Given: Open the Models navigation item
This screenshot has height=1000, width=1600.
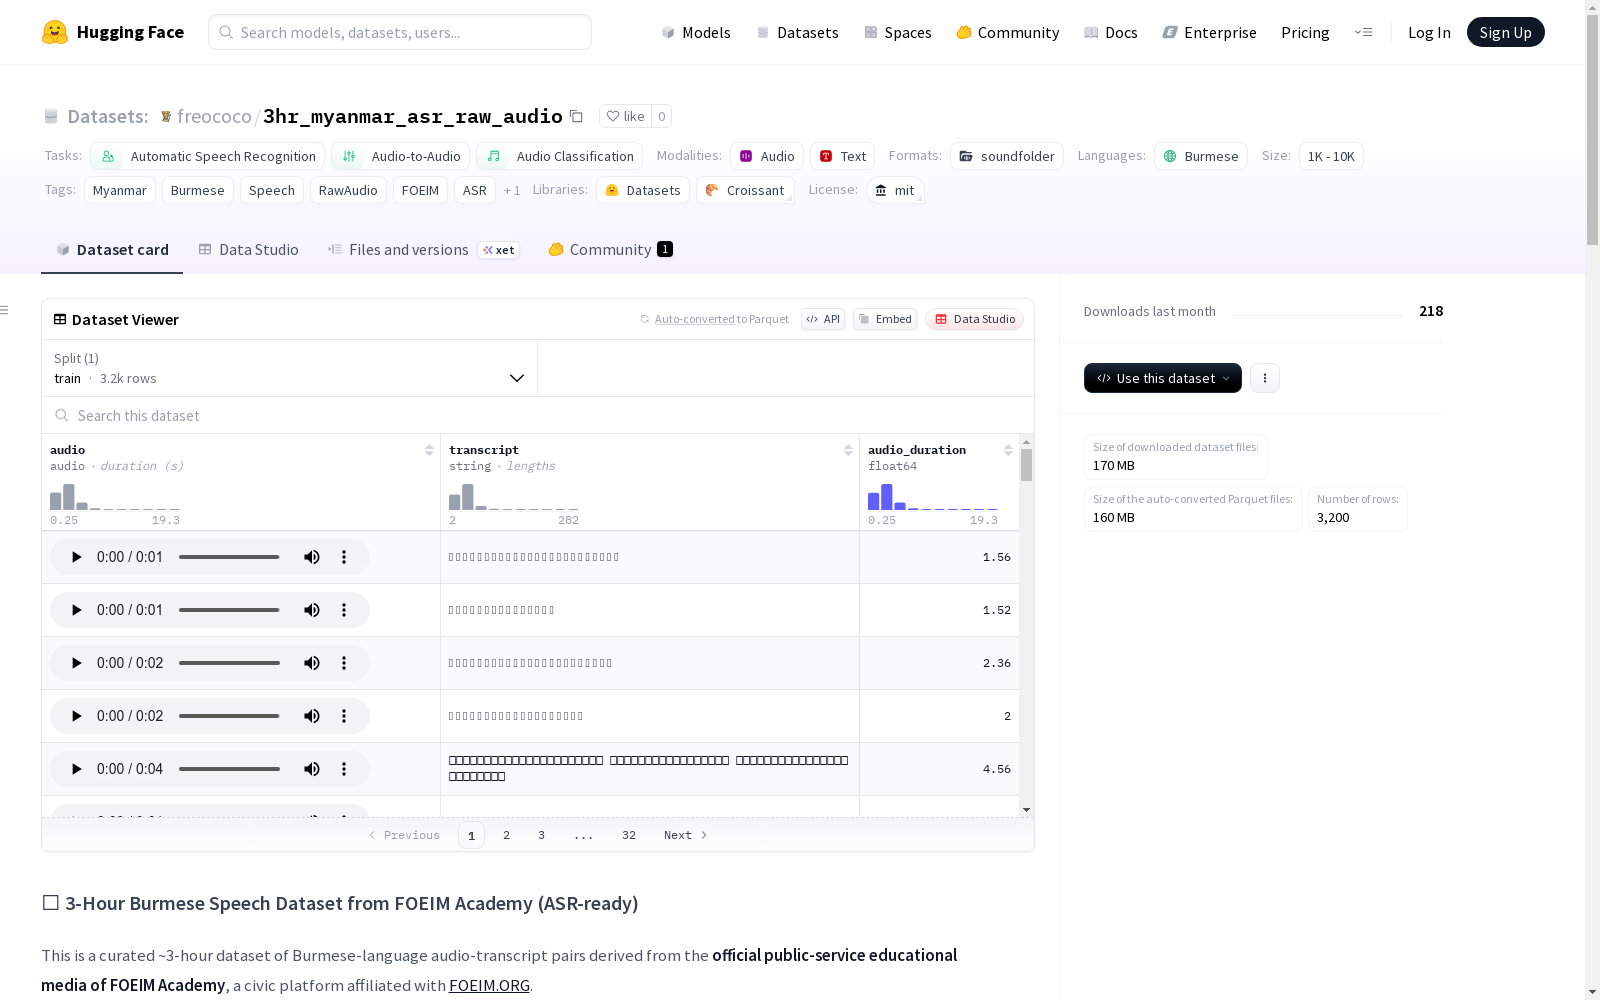Looking at the screenshot, I should pos(696,32).
